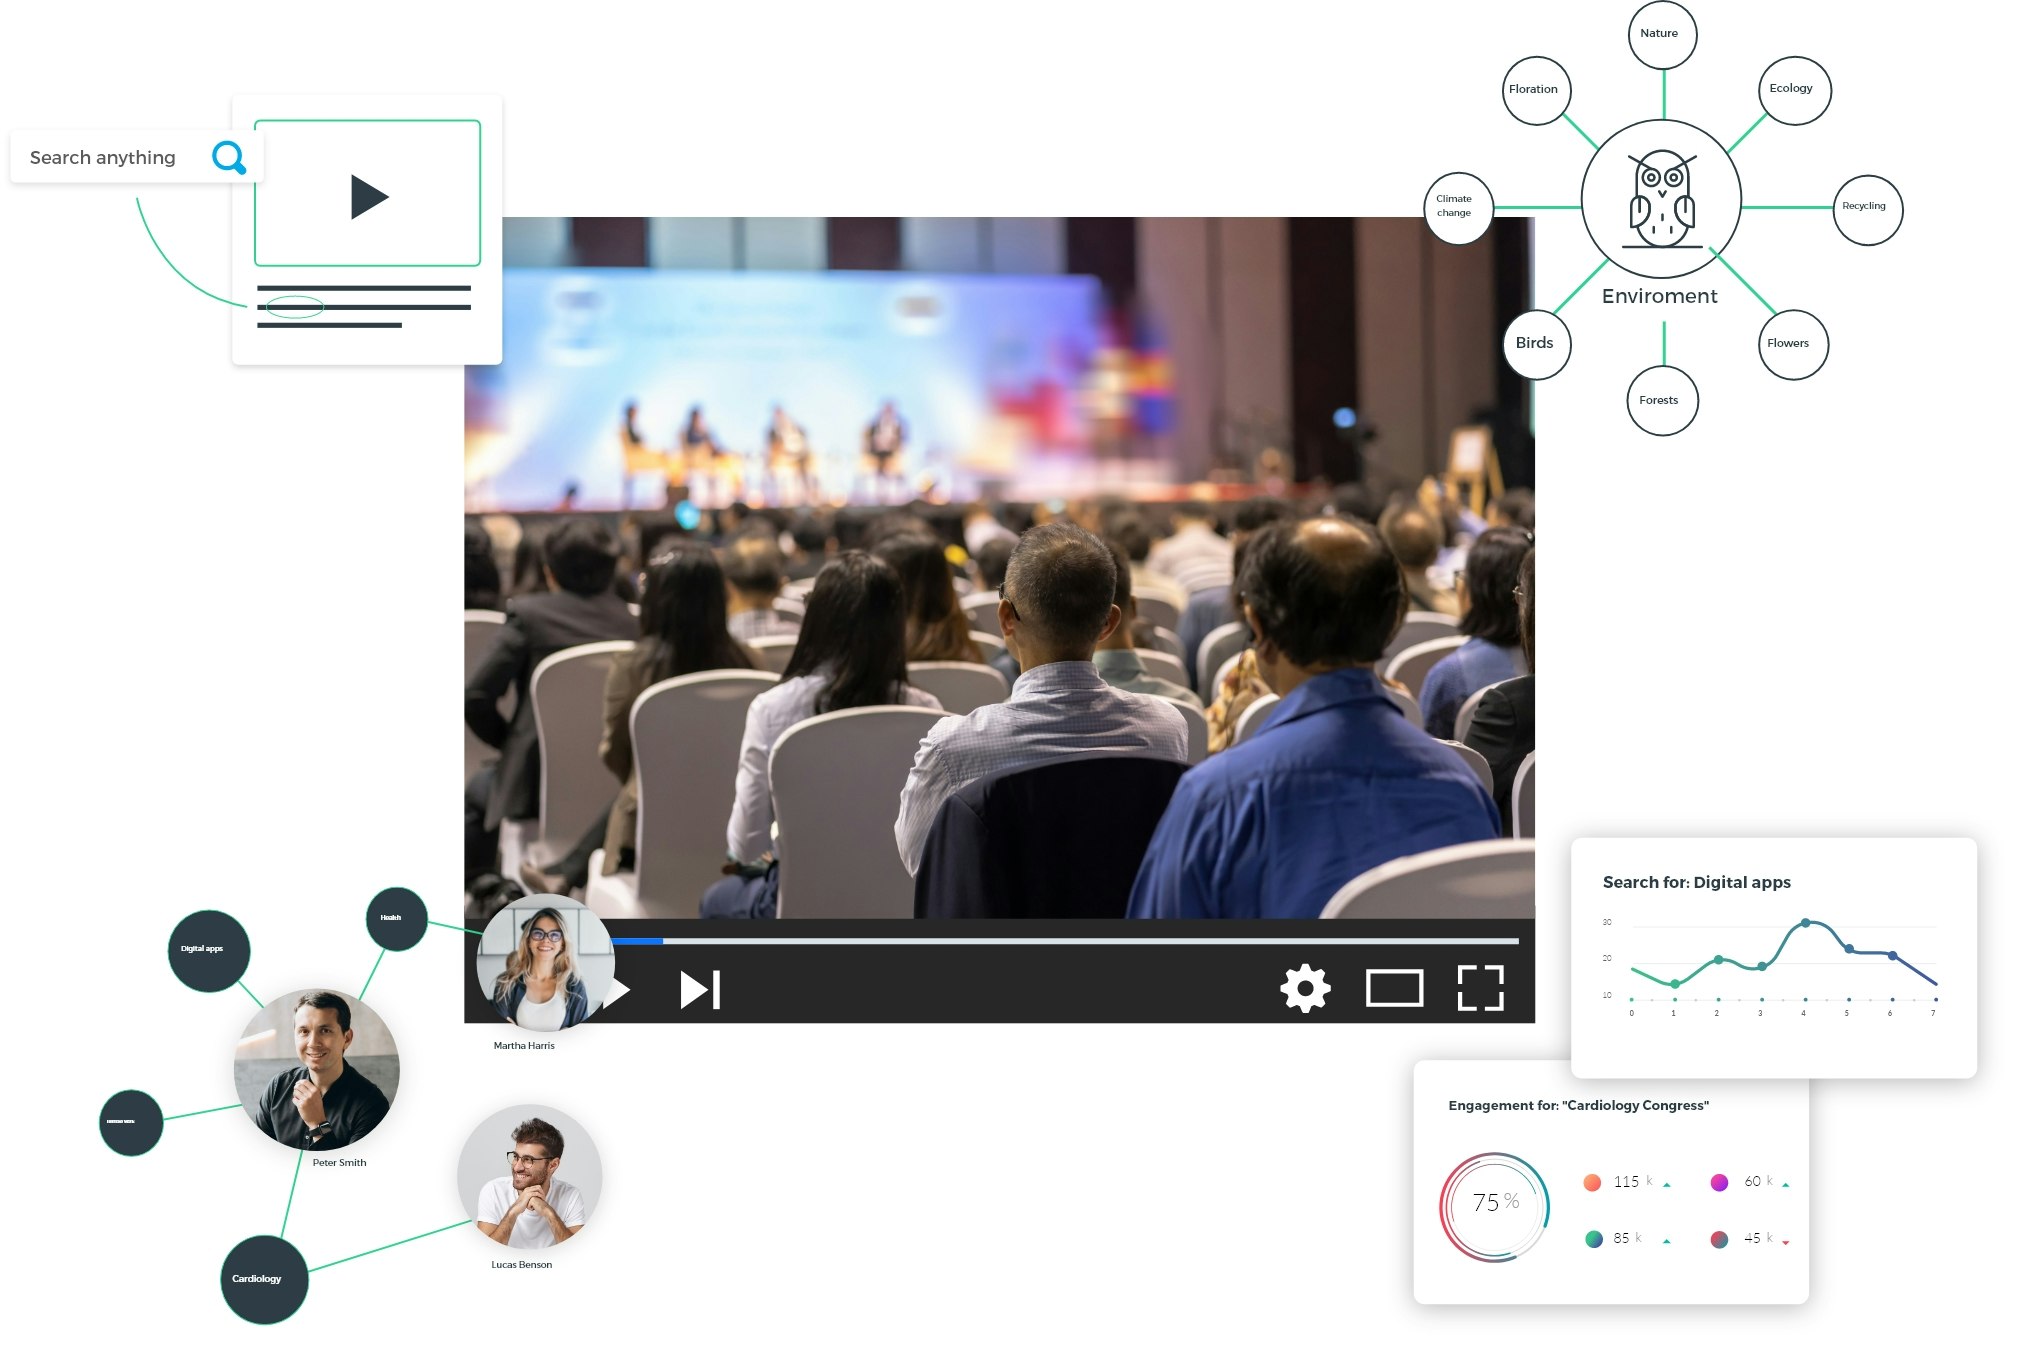Open Peter Smith profile photo
This screenshot has height=1347, width=2017.
click(x=317, y=1069)
